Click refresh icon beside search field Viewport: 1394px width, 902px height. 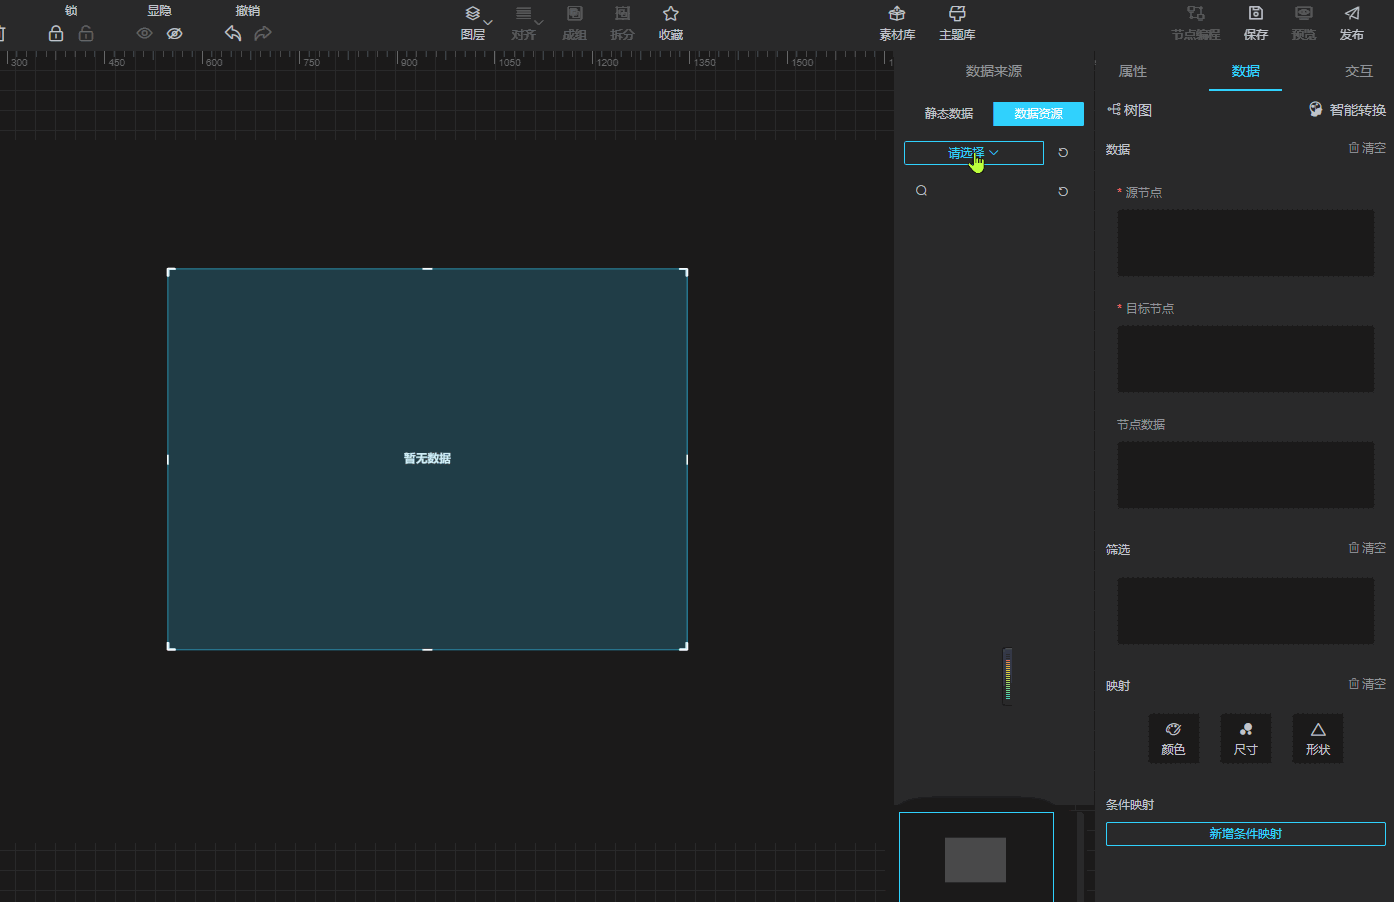tap(1063, 191)
